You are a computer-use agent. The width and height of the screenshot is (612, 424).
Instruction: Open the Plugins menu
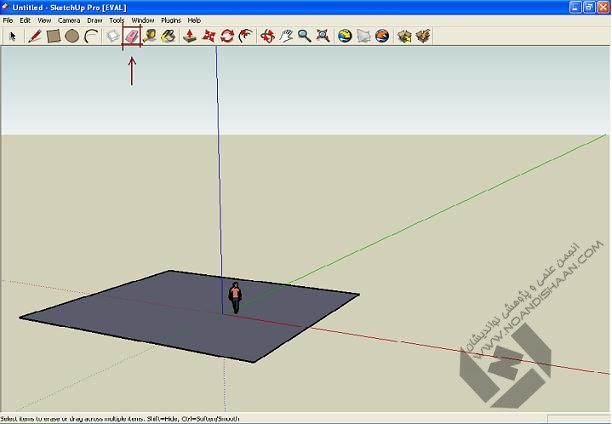click(x=170, y=20)
